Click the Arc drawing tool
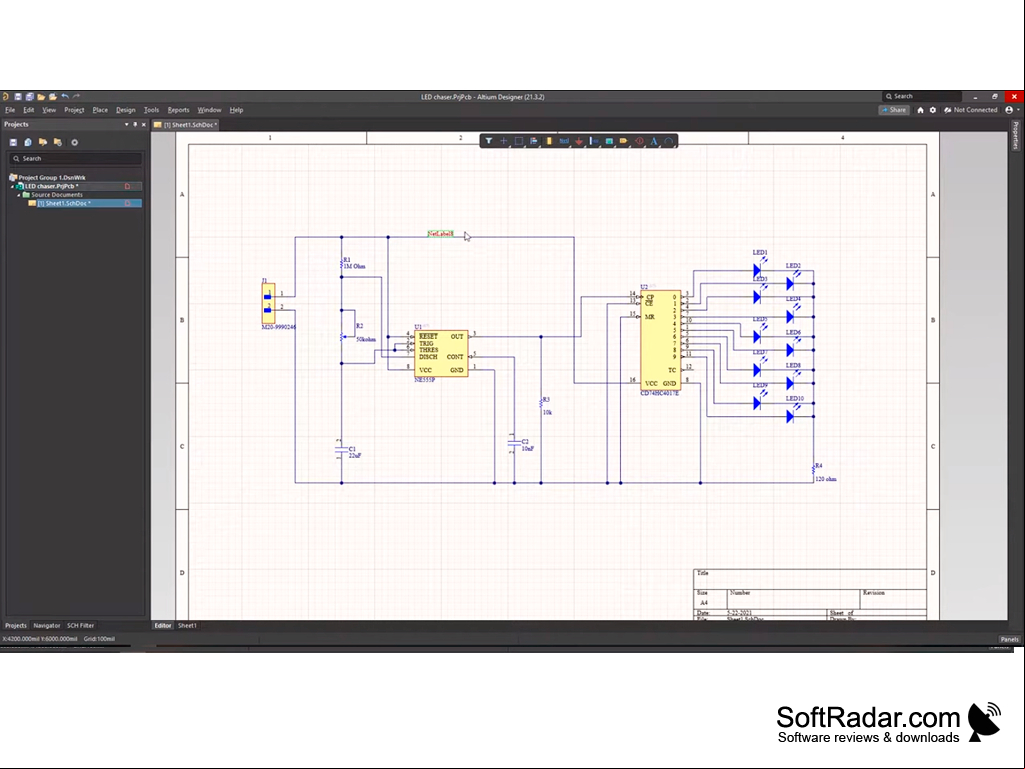Image resolution: width=1025 pixels, height=769 pixels. pyautogui.click(x=669, y=141)
